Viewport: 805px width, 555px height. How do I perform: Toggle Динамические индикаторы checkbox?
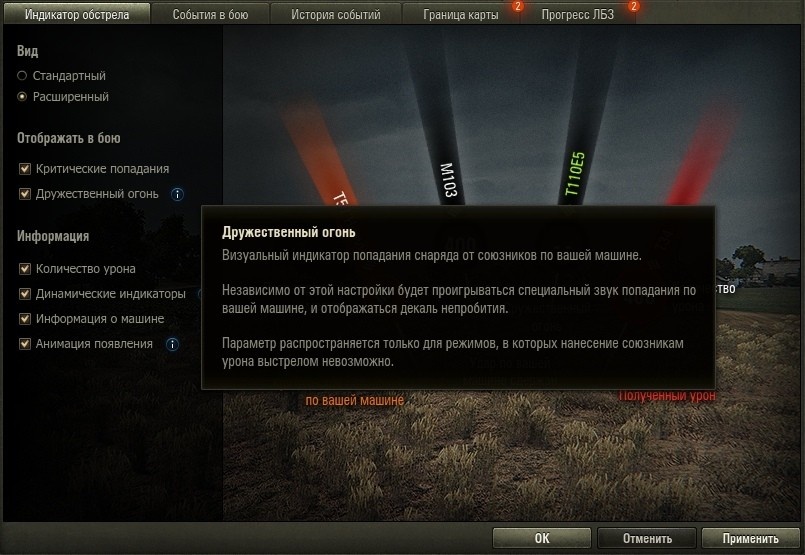click(x=25, y=294)
